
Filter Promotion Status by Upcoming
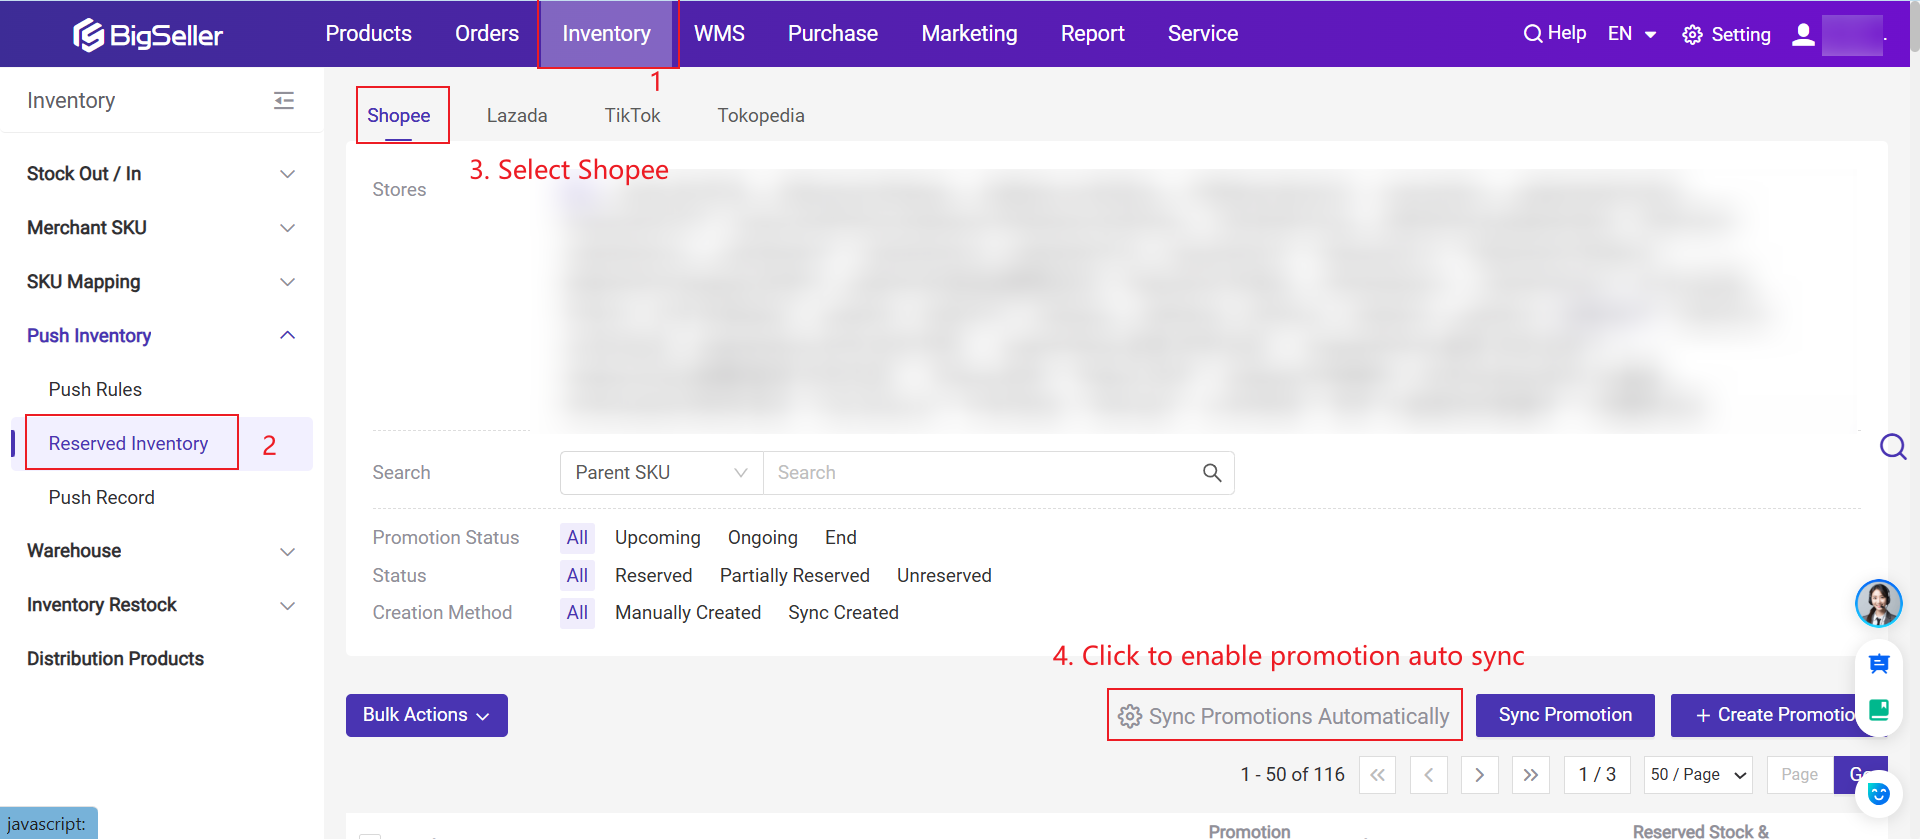[658, 538]
